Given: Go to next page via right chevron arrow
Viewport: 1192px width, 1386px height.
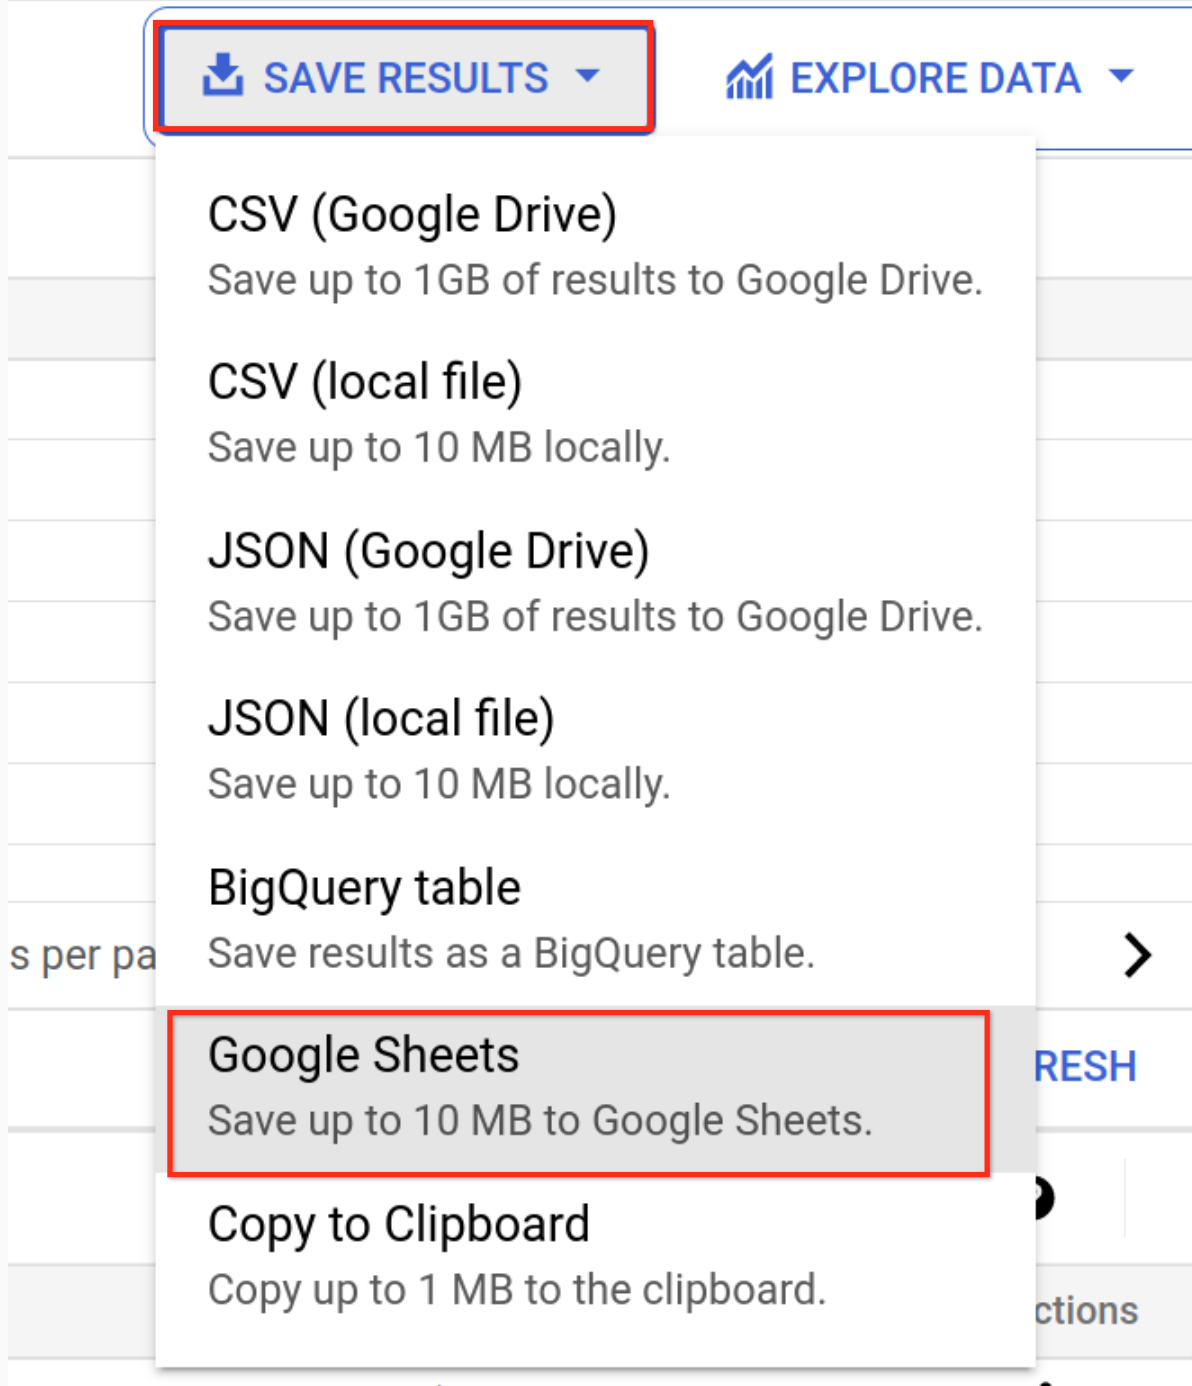Looking at the screenshot, I should (x=1138, y=955).
